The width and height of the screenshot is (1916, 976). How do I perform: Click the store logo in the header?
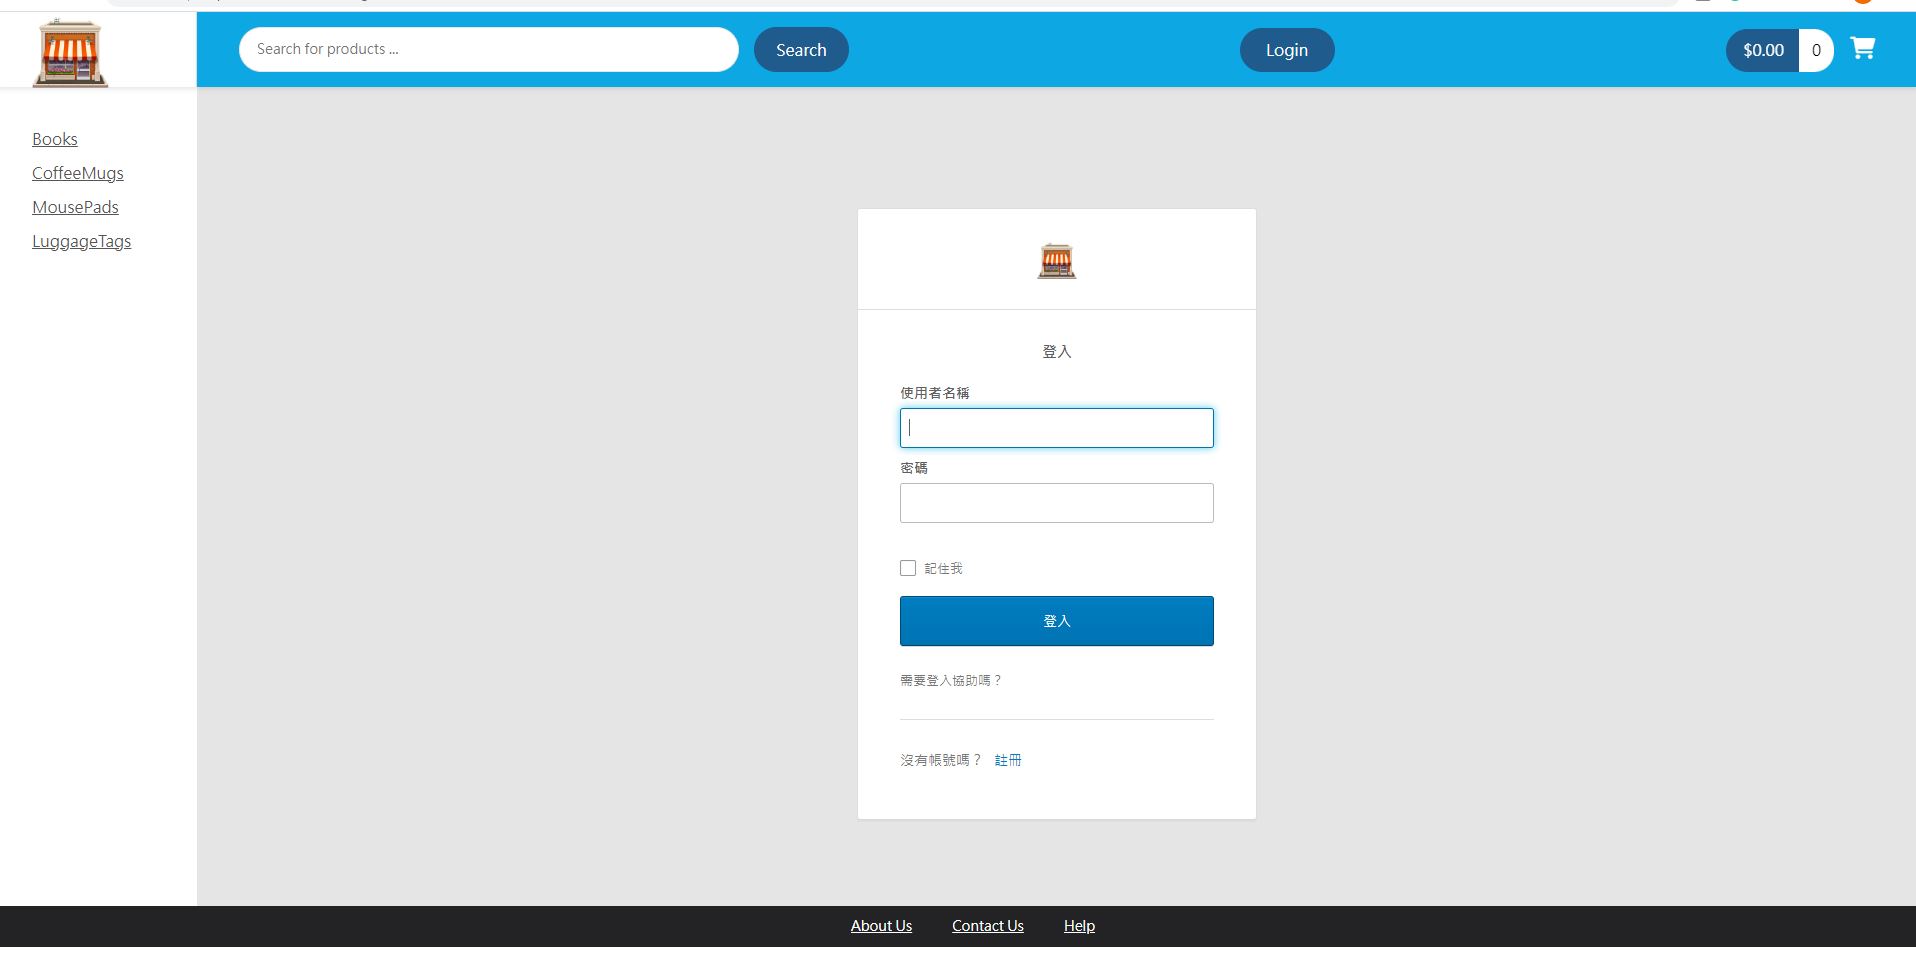point(69,52)
